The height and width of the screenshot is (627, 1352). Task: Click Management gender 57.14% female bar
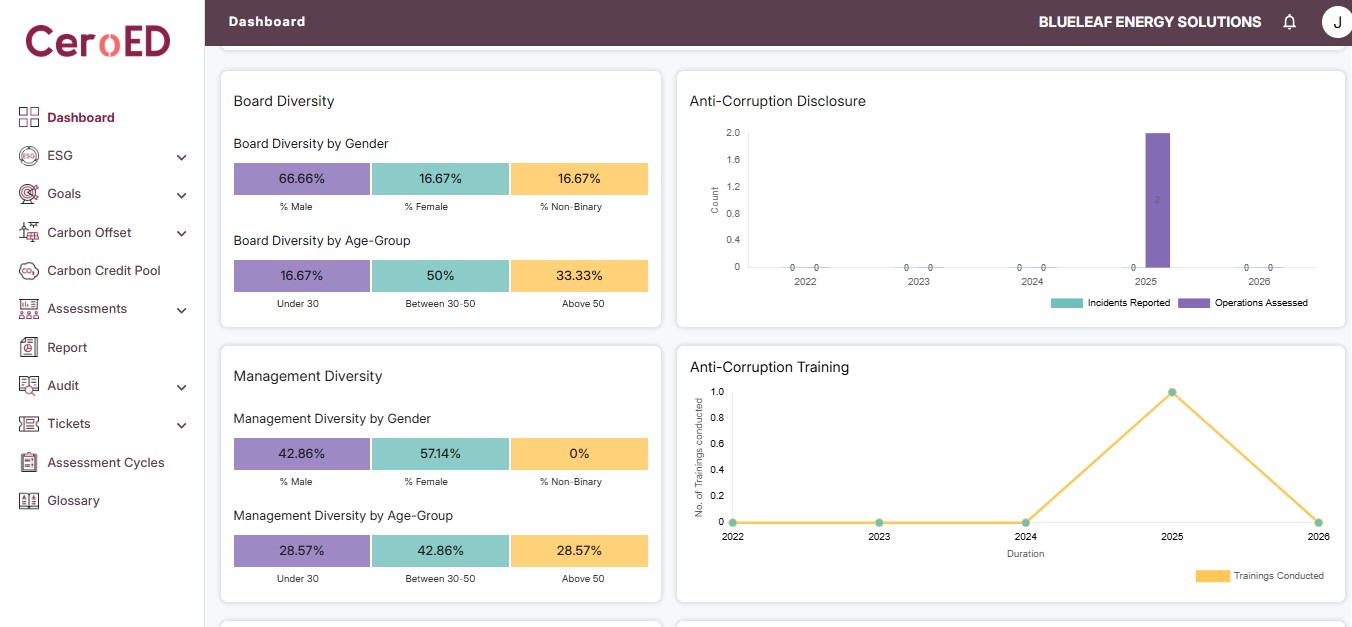coord(440,454)
